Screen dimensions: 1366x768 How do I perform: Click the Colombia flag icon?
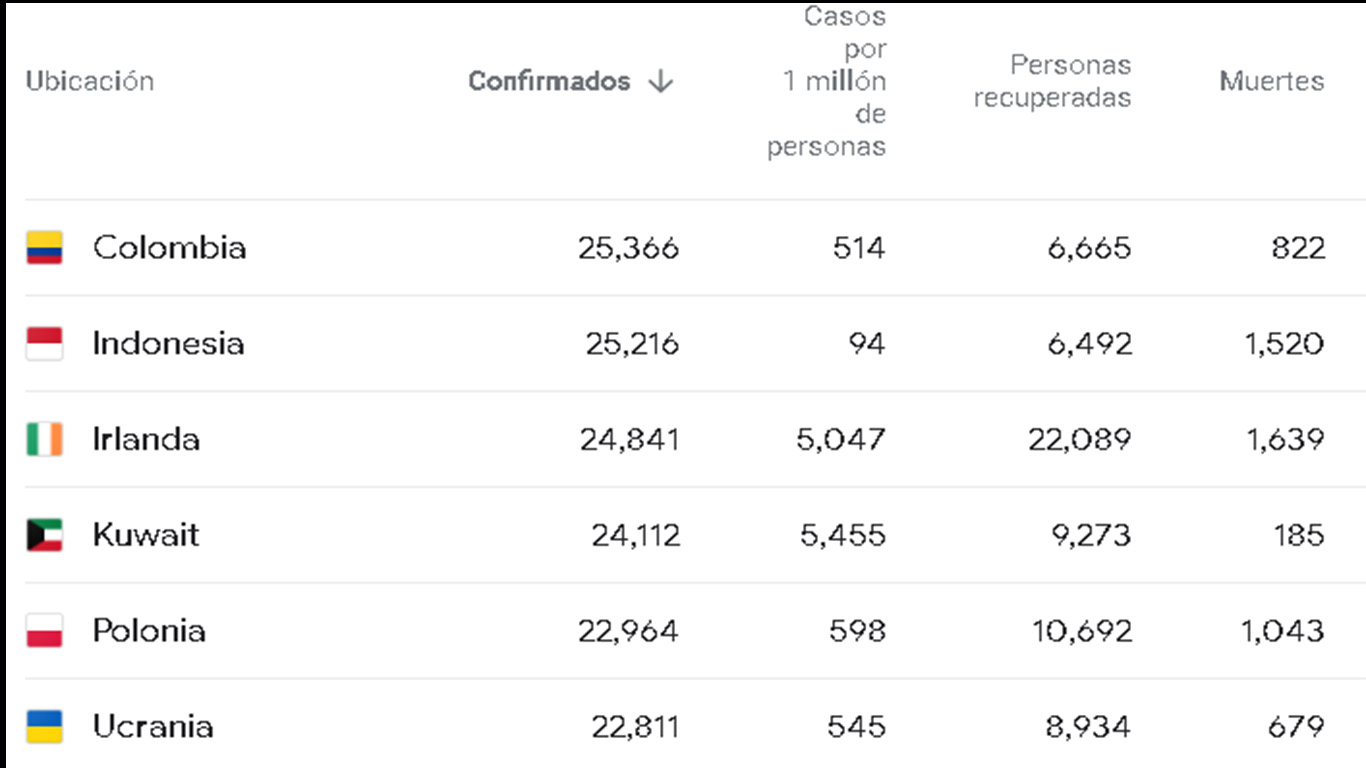point(44,247)
